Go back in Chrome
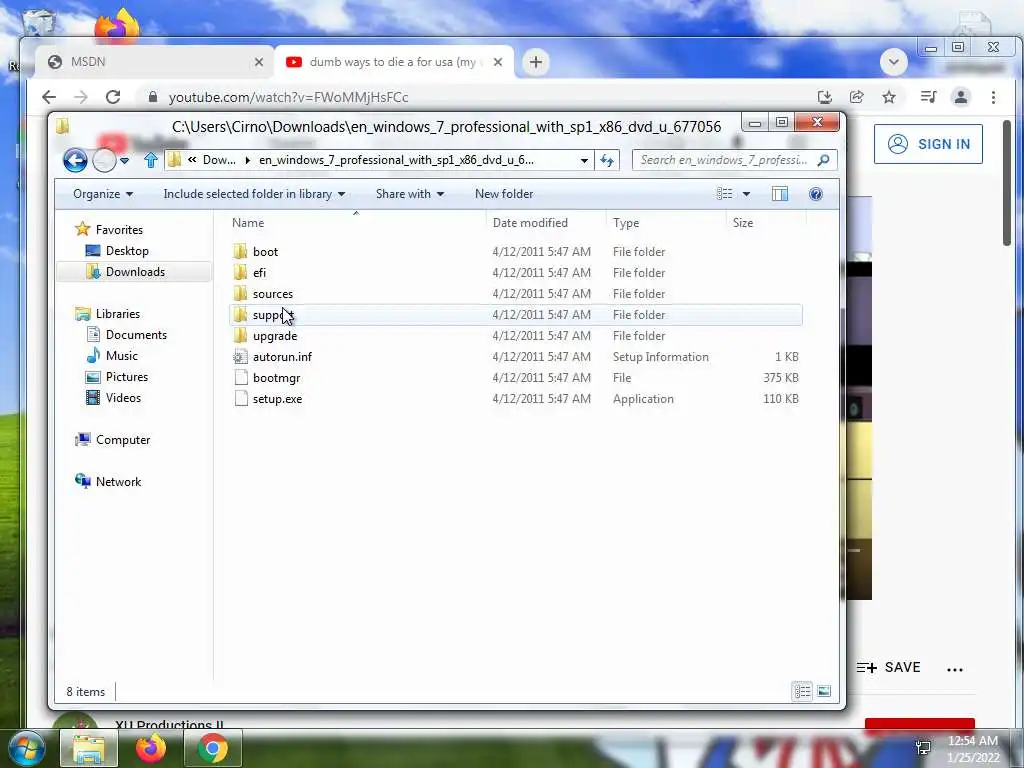 (x=49, y=97)
